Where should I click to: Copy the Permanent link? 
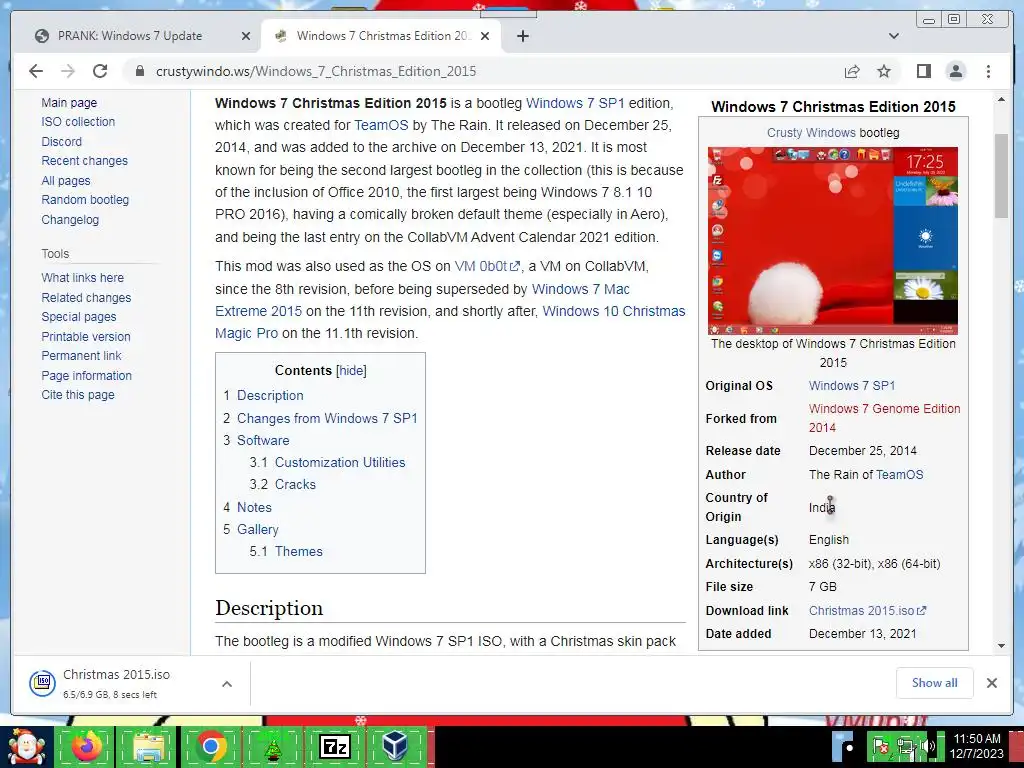click(81, 356)
